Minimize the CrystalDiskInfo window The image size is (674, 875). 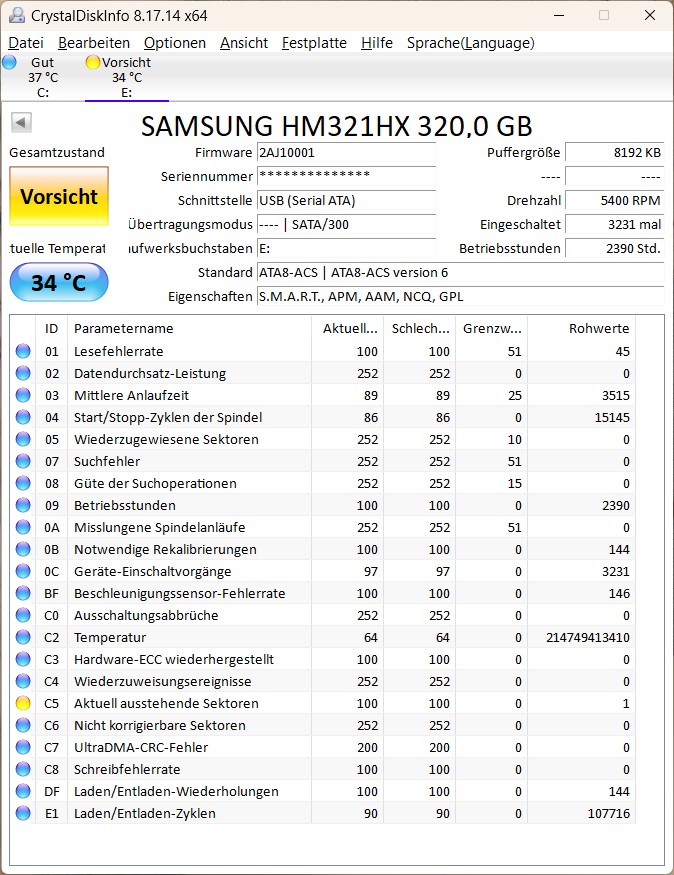tap(559, 15)
